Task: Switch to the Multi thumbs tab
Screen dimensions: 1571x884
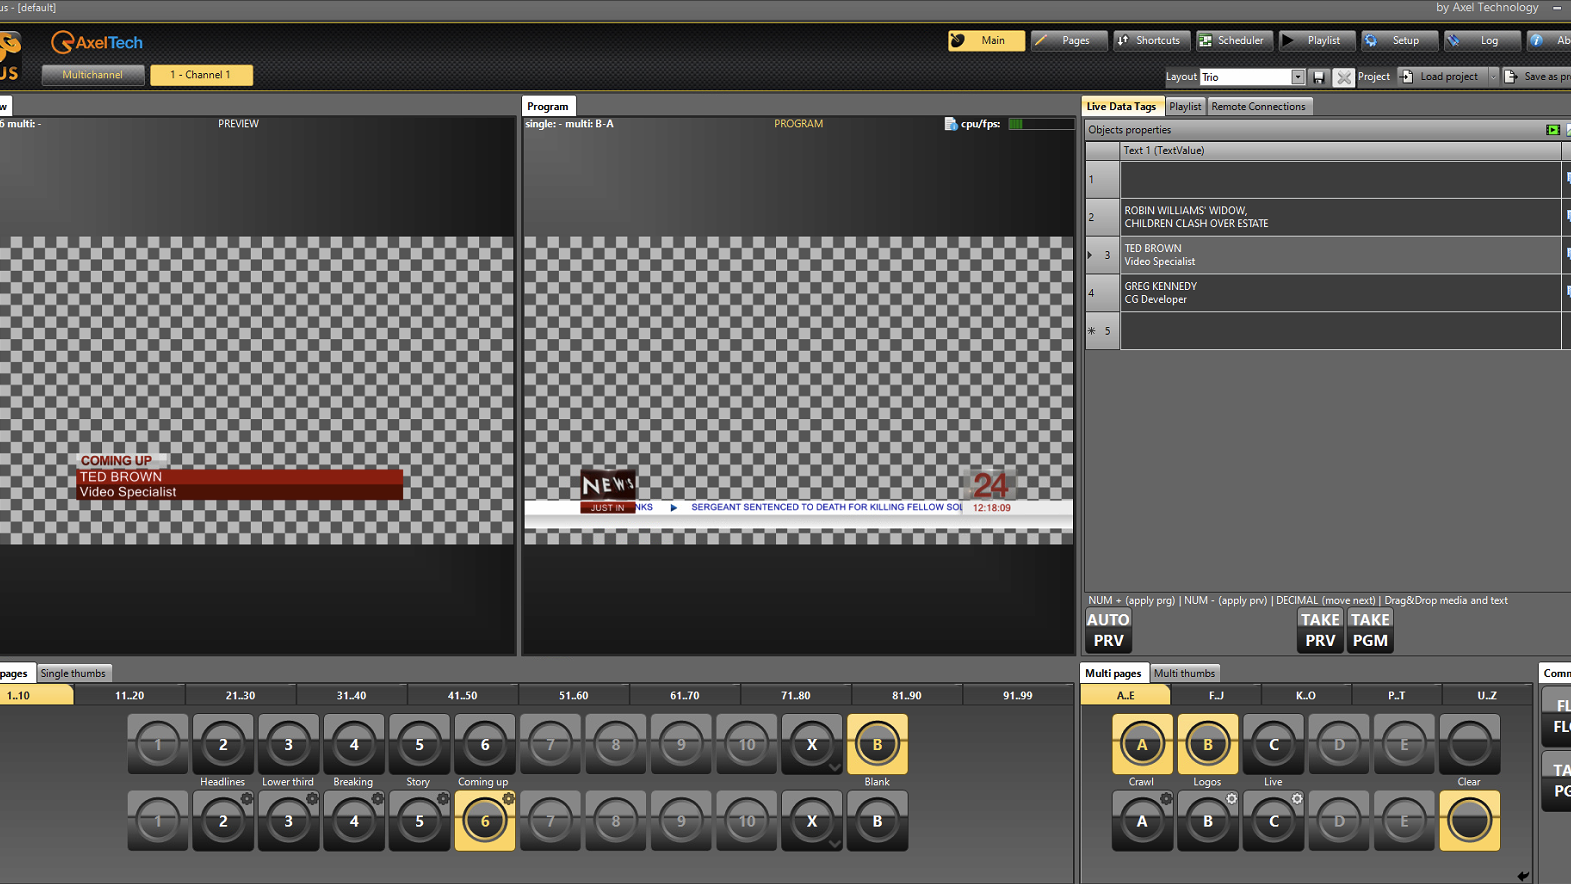Action: pos(1184,674)
